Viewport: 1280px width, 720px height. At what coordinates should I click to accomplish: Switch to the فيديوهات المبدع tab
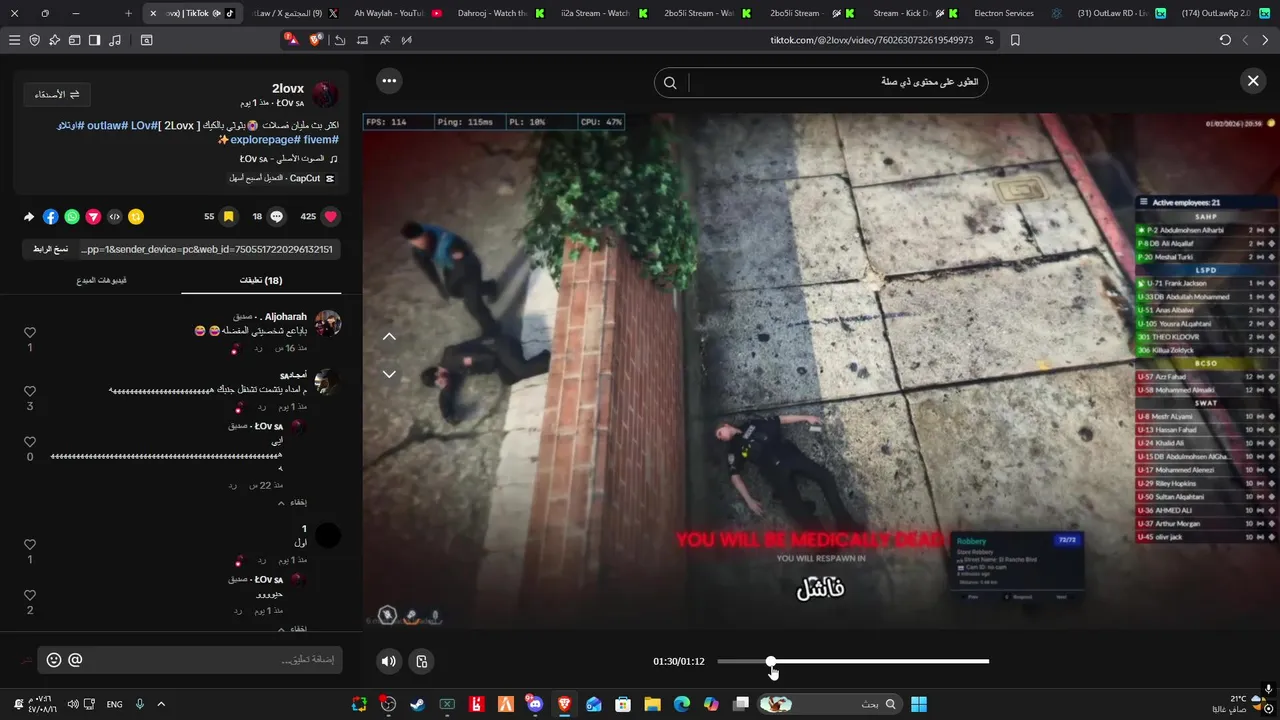click(x=101, y=281)
